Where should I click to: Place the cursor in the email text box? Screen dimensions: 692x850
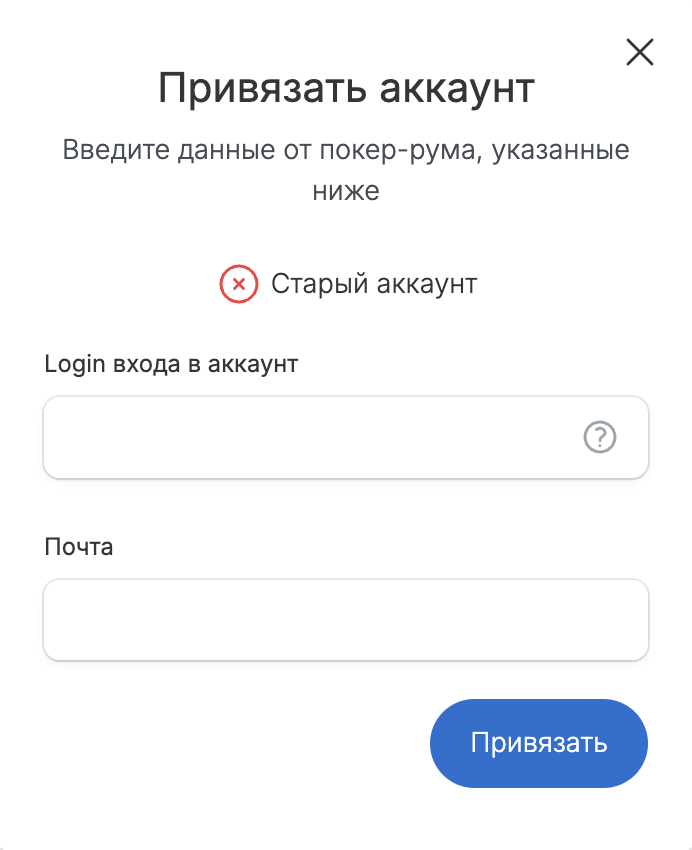point(346,620)
